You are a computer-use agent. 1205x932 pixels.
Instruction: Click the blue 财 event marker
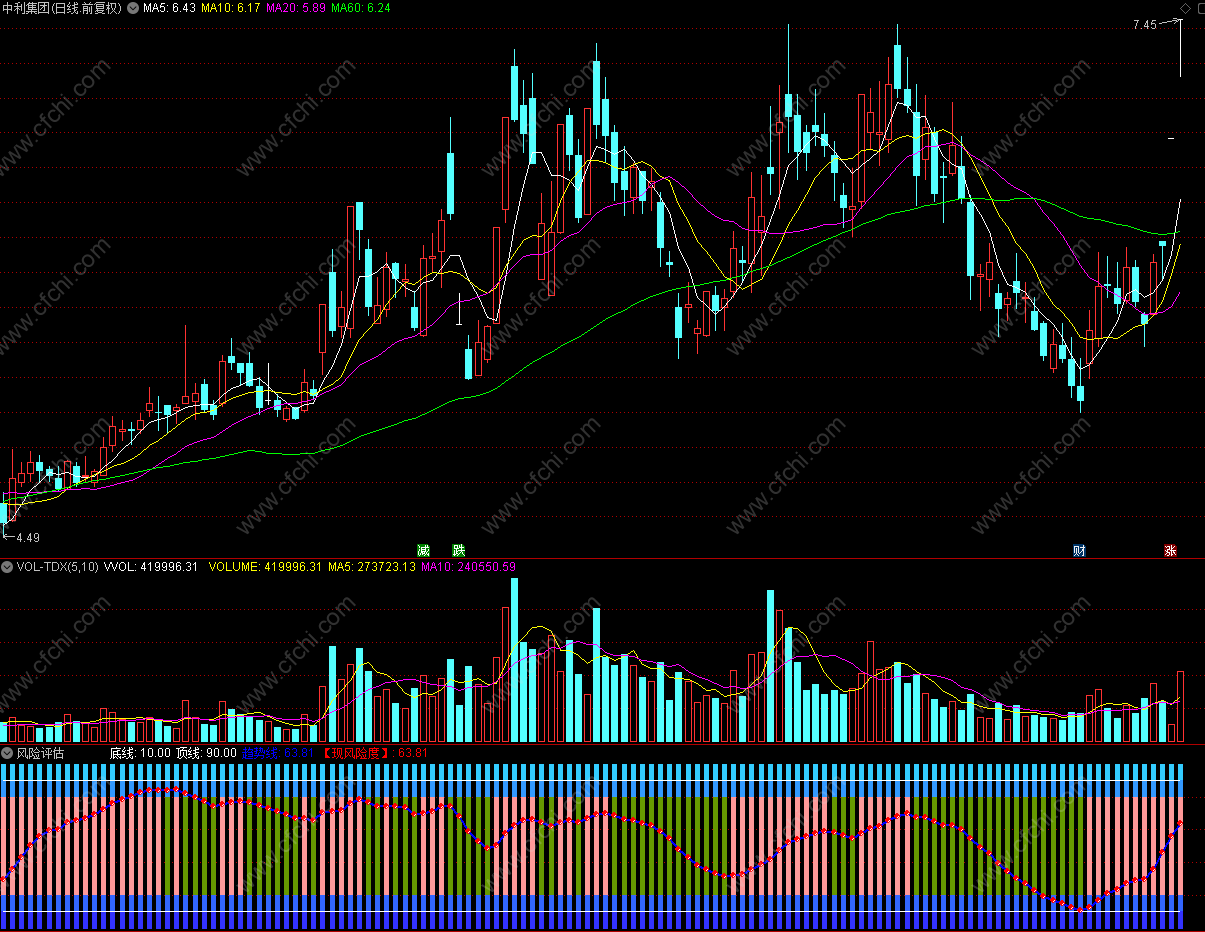(1079, 550)
